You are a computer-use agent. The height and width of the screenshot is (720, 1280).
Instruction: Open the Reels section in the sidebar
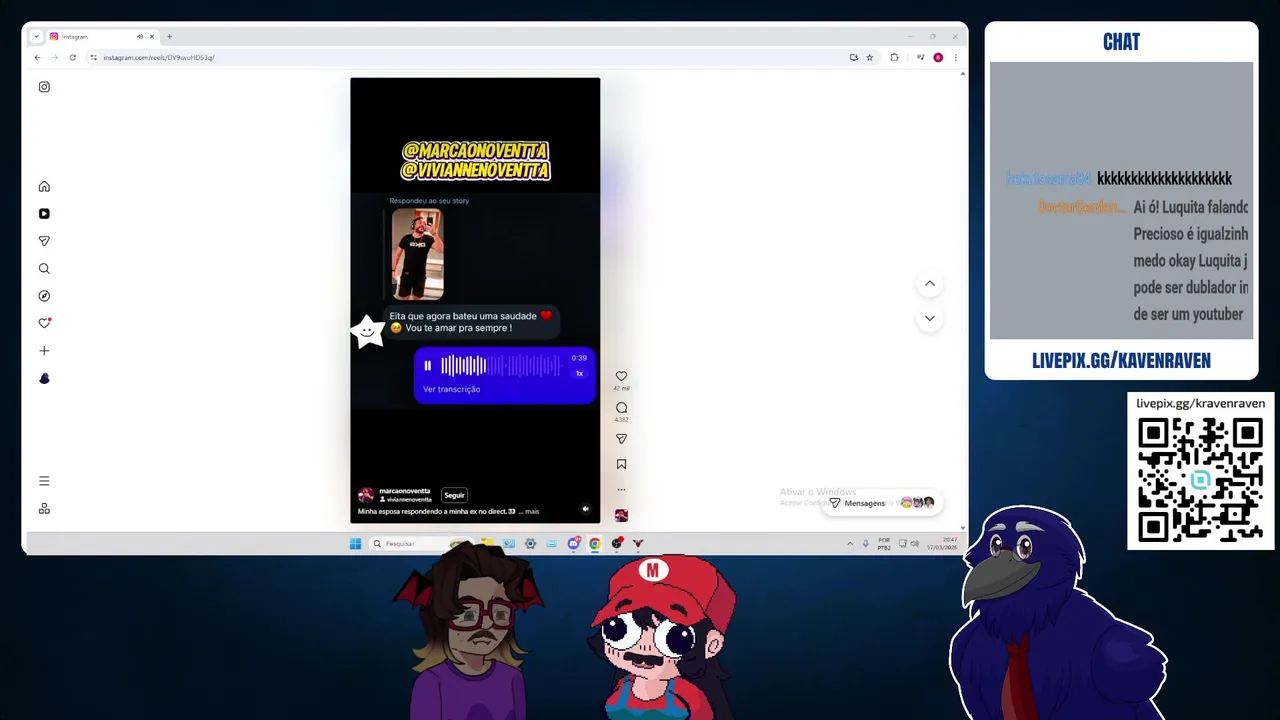[44, 214]
